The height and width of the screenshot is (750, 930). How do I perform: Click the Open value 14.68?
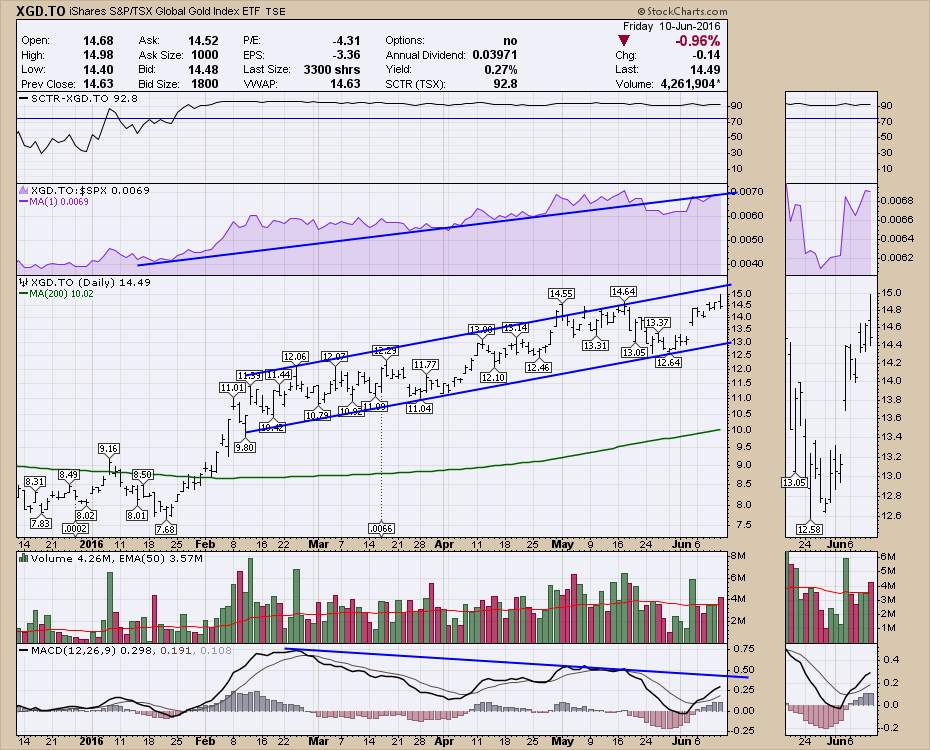point(98,41)
